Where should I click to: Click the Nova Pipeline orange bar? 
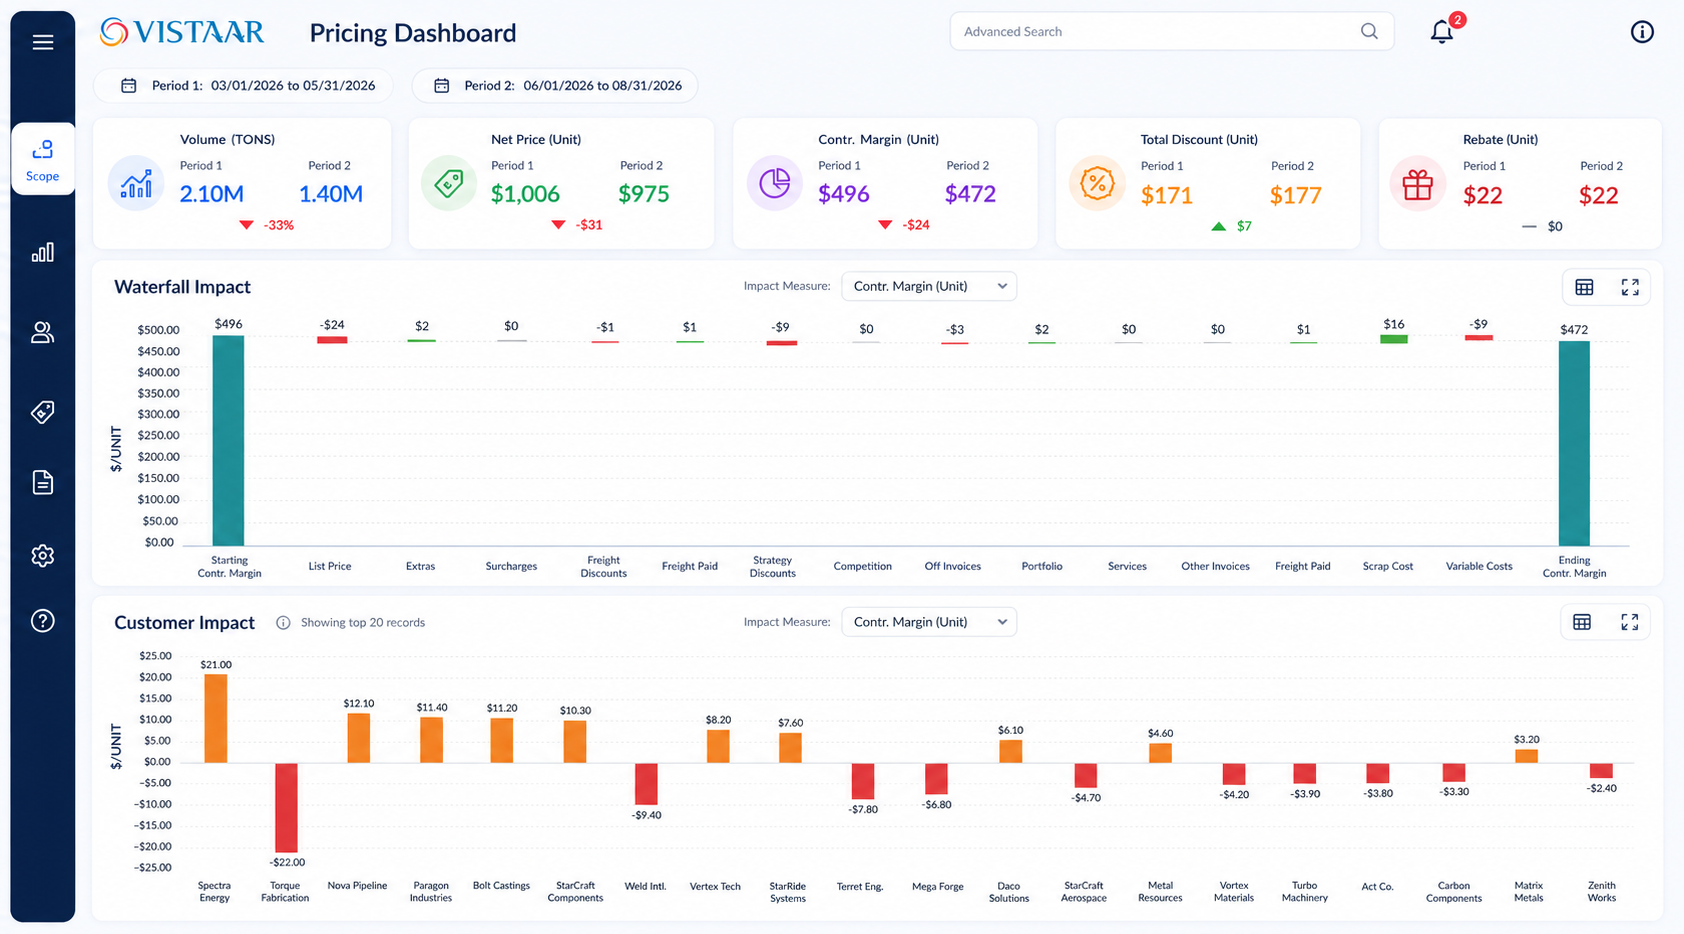tap(359, 738)
